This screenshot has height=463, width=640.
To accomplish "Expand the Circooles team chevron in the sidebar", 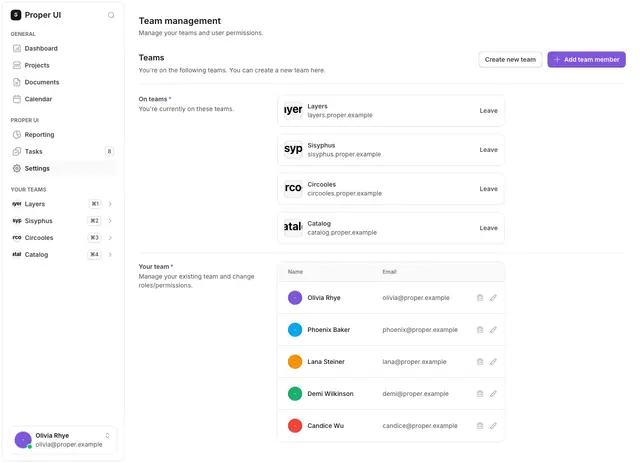I will coord(110,238).
